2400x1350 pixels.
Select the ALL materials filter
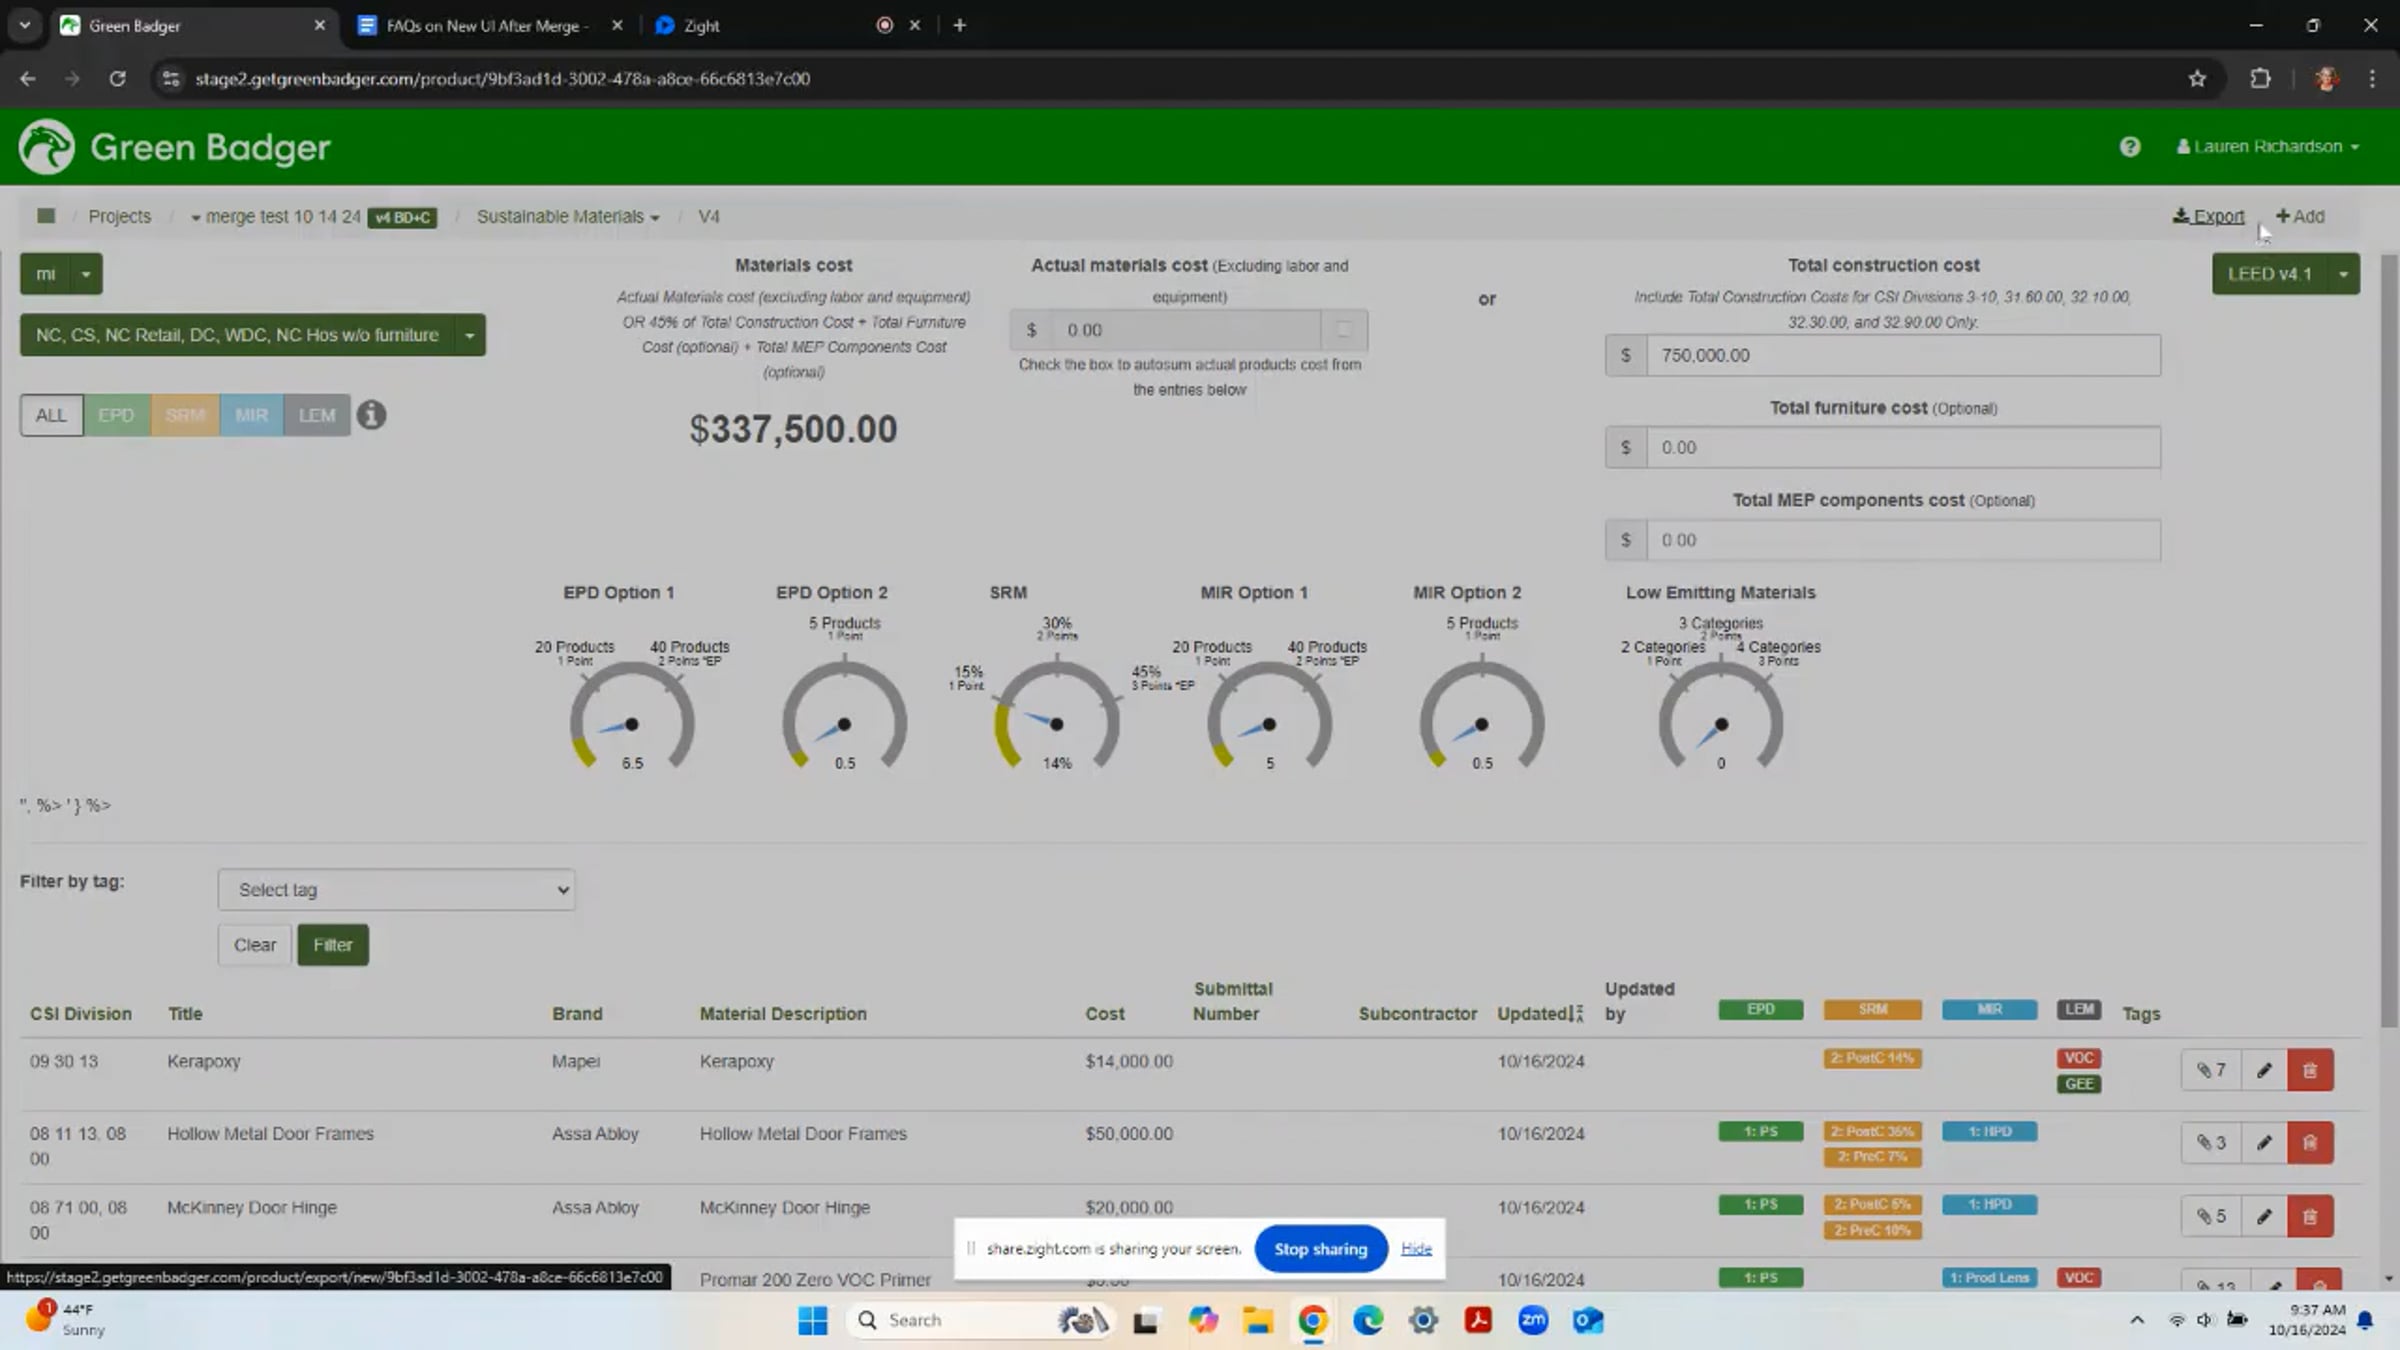(51, 415)
